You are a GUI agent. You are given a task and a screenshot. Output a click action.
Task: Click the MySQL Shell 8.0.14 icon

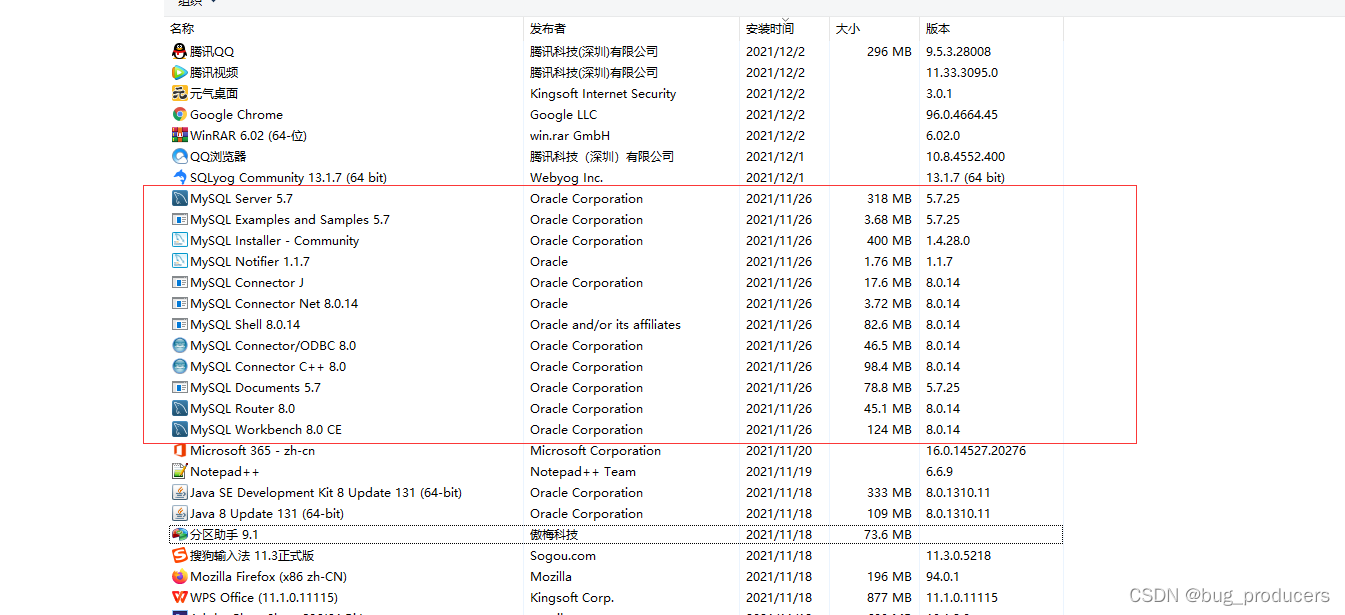179,324
